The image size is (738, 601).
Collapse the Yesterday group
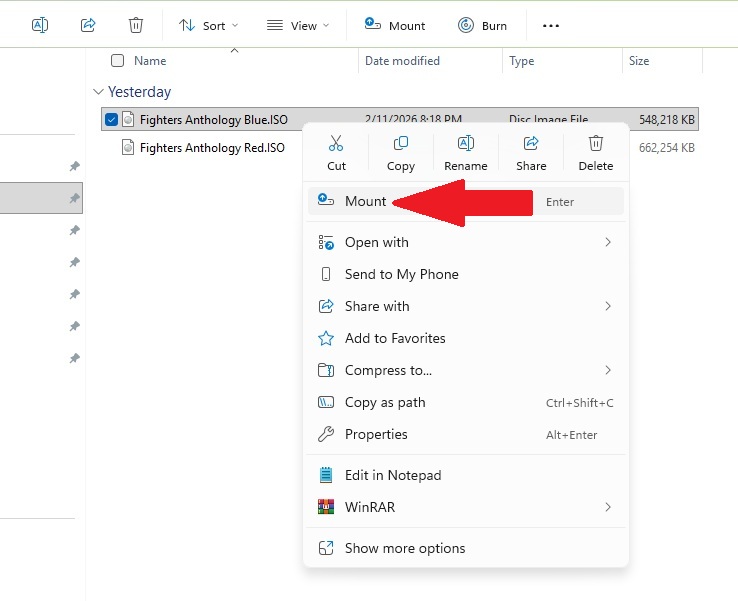(98, 92)
